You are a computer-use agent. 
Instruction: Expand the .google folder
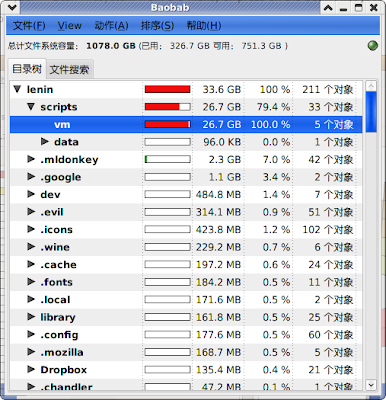click(x=31, y=177)
